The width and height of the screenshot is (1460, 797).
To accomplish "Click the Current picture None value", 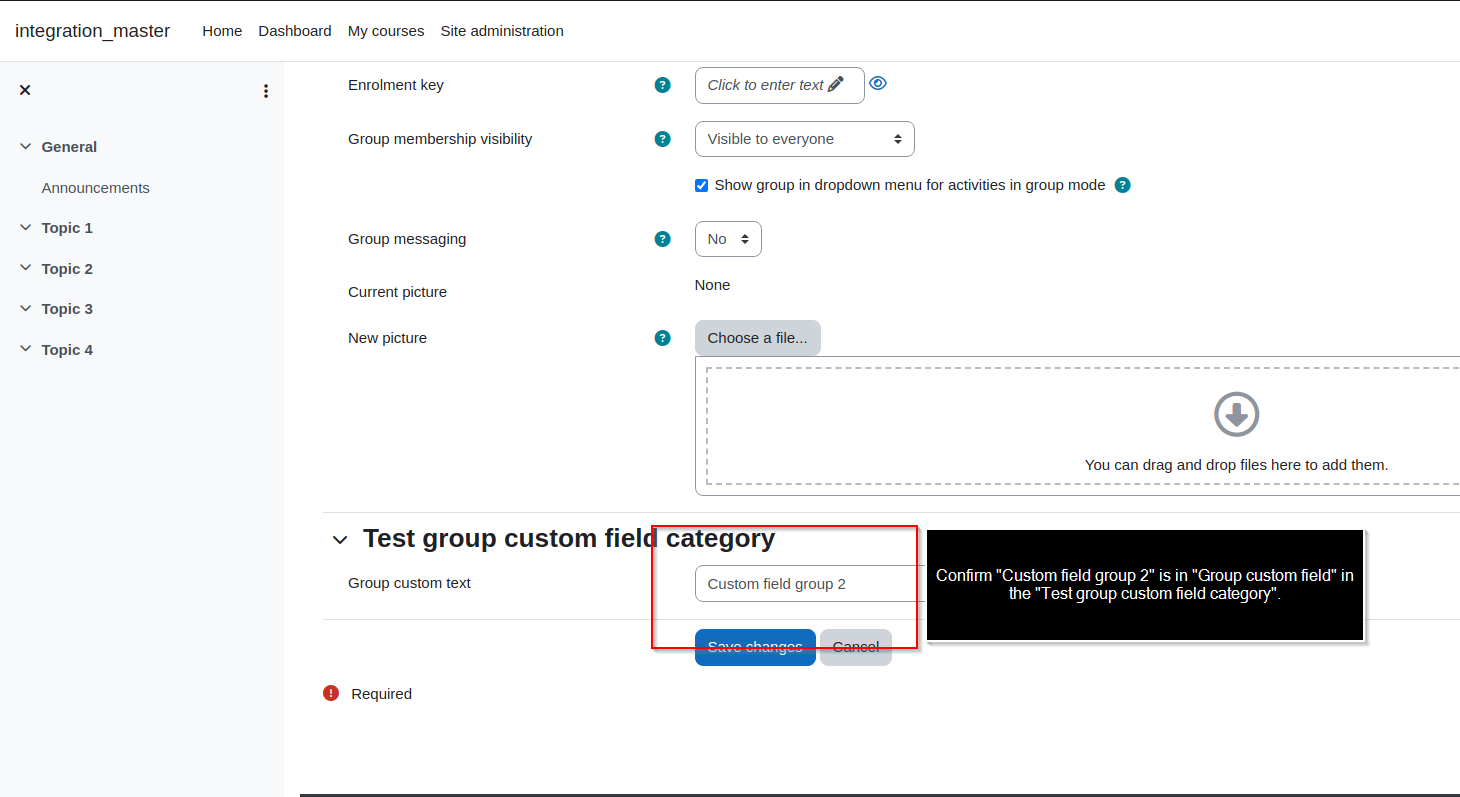I will [713, 285].
